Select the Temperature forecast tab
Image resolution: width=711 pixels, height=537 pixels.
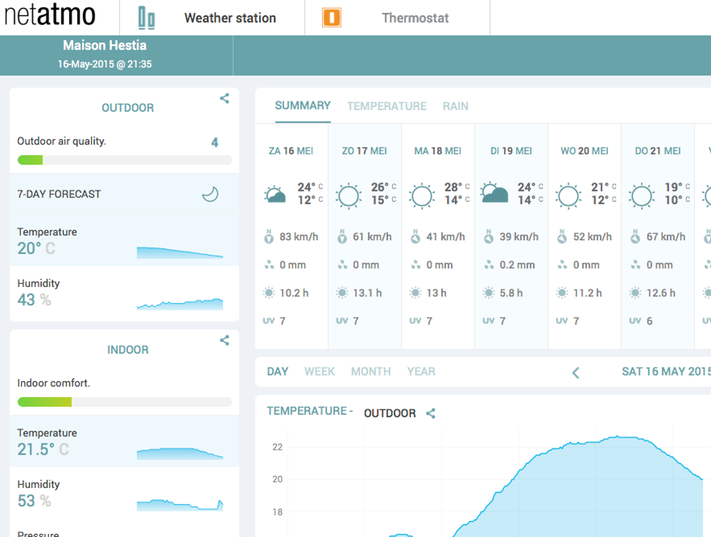(386, 106)
